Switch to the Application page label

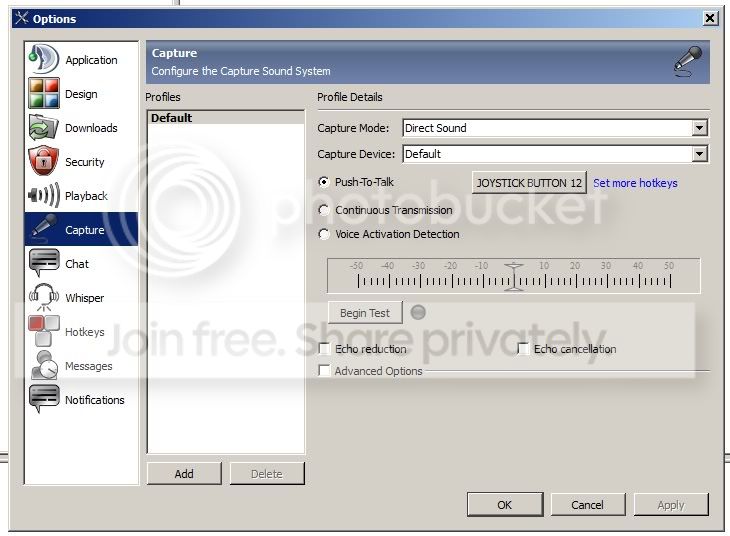coord(91,60)
